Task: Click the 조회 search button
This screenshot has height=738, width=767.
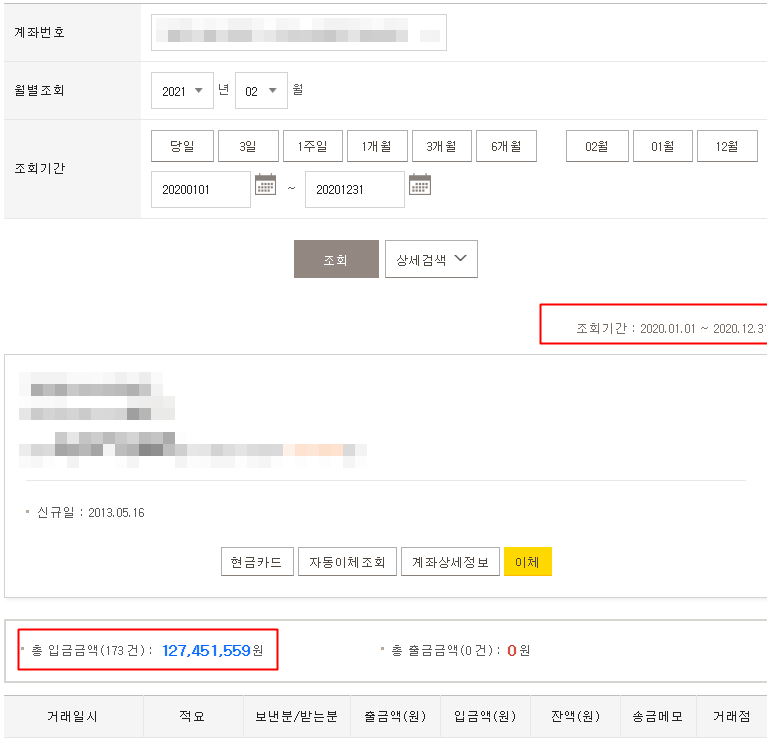Action: pyautogui.click(x=336, y=259)
